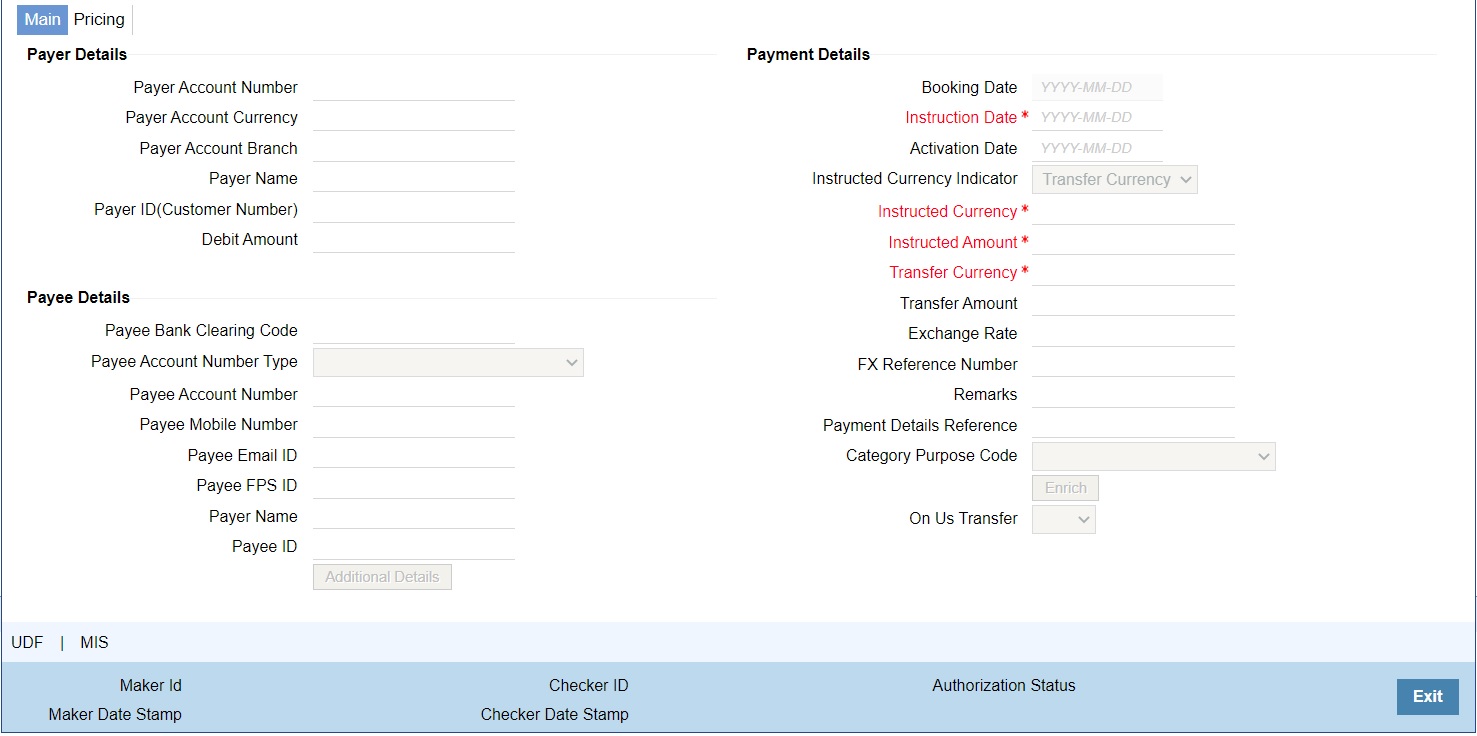Open the MIS link
Screen dimensions: 1477x736
(x=94, y=643)
